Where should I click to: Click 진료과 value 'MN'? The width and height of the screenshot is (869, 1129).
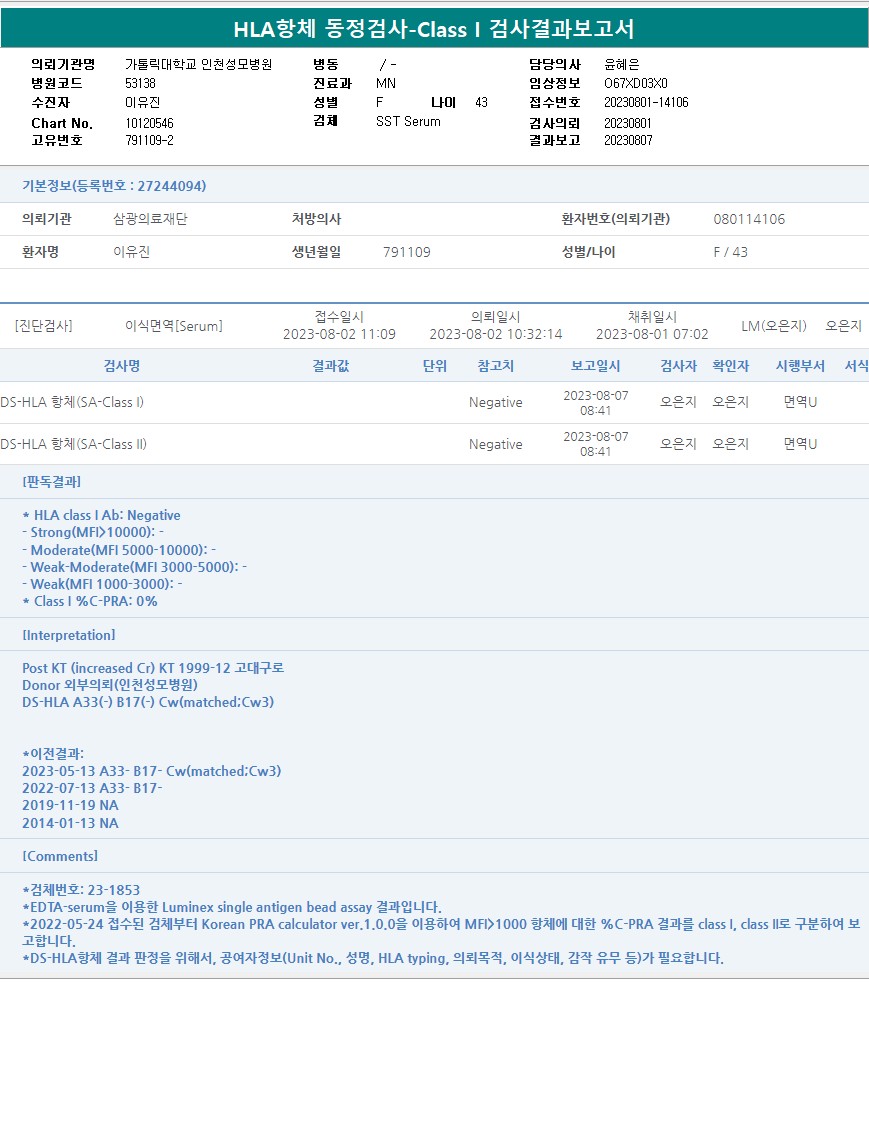point(386,84)
